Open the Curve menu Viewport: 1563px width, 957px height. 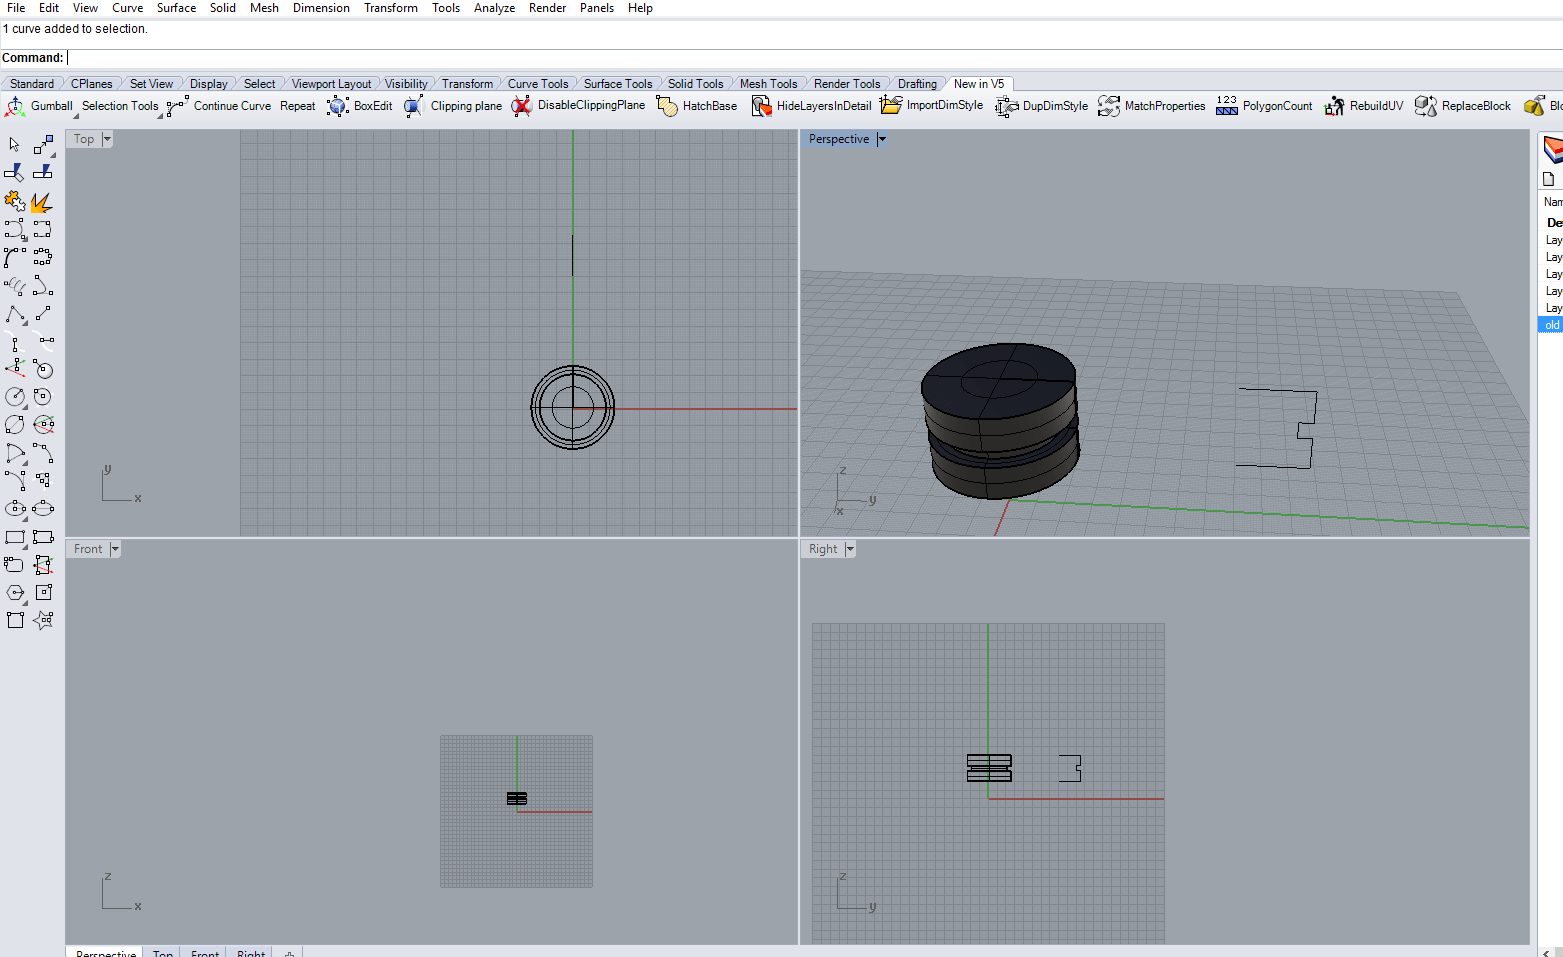coord(127,8)
